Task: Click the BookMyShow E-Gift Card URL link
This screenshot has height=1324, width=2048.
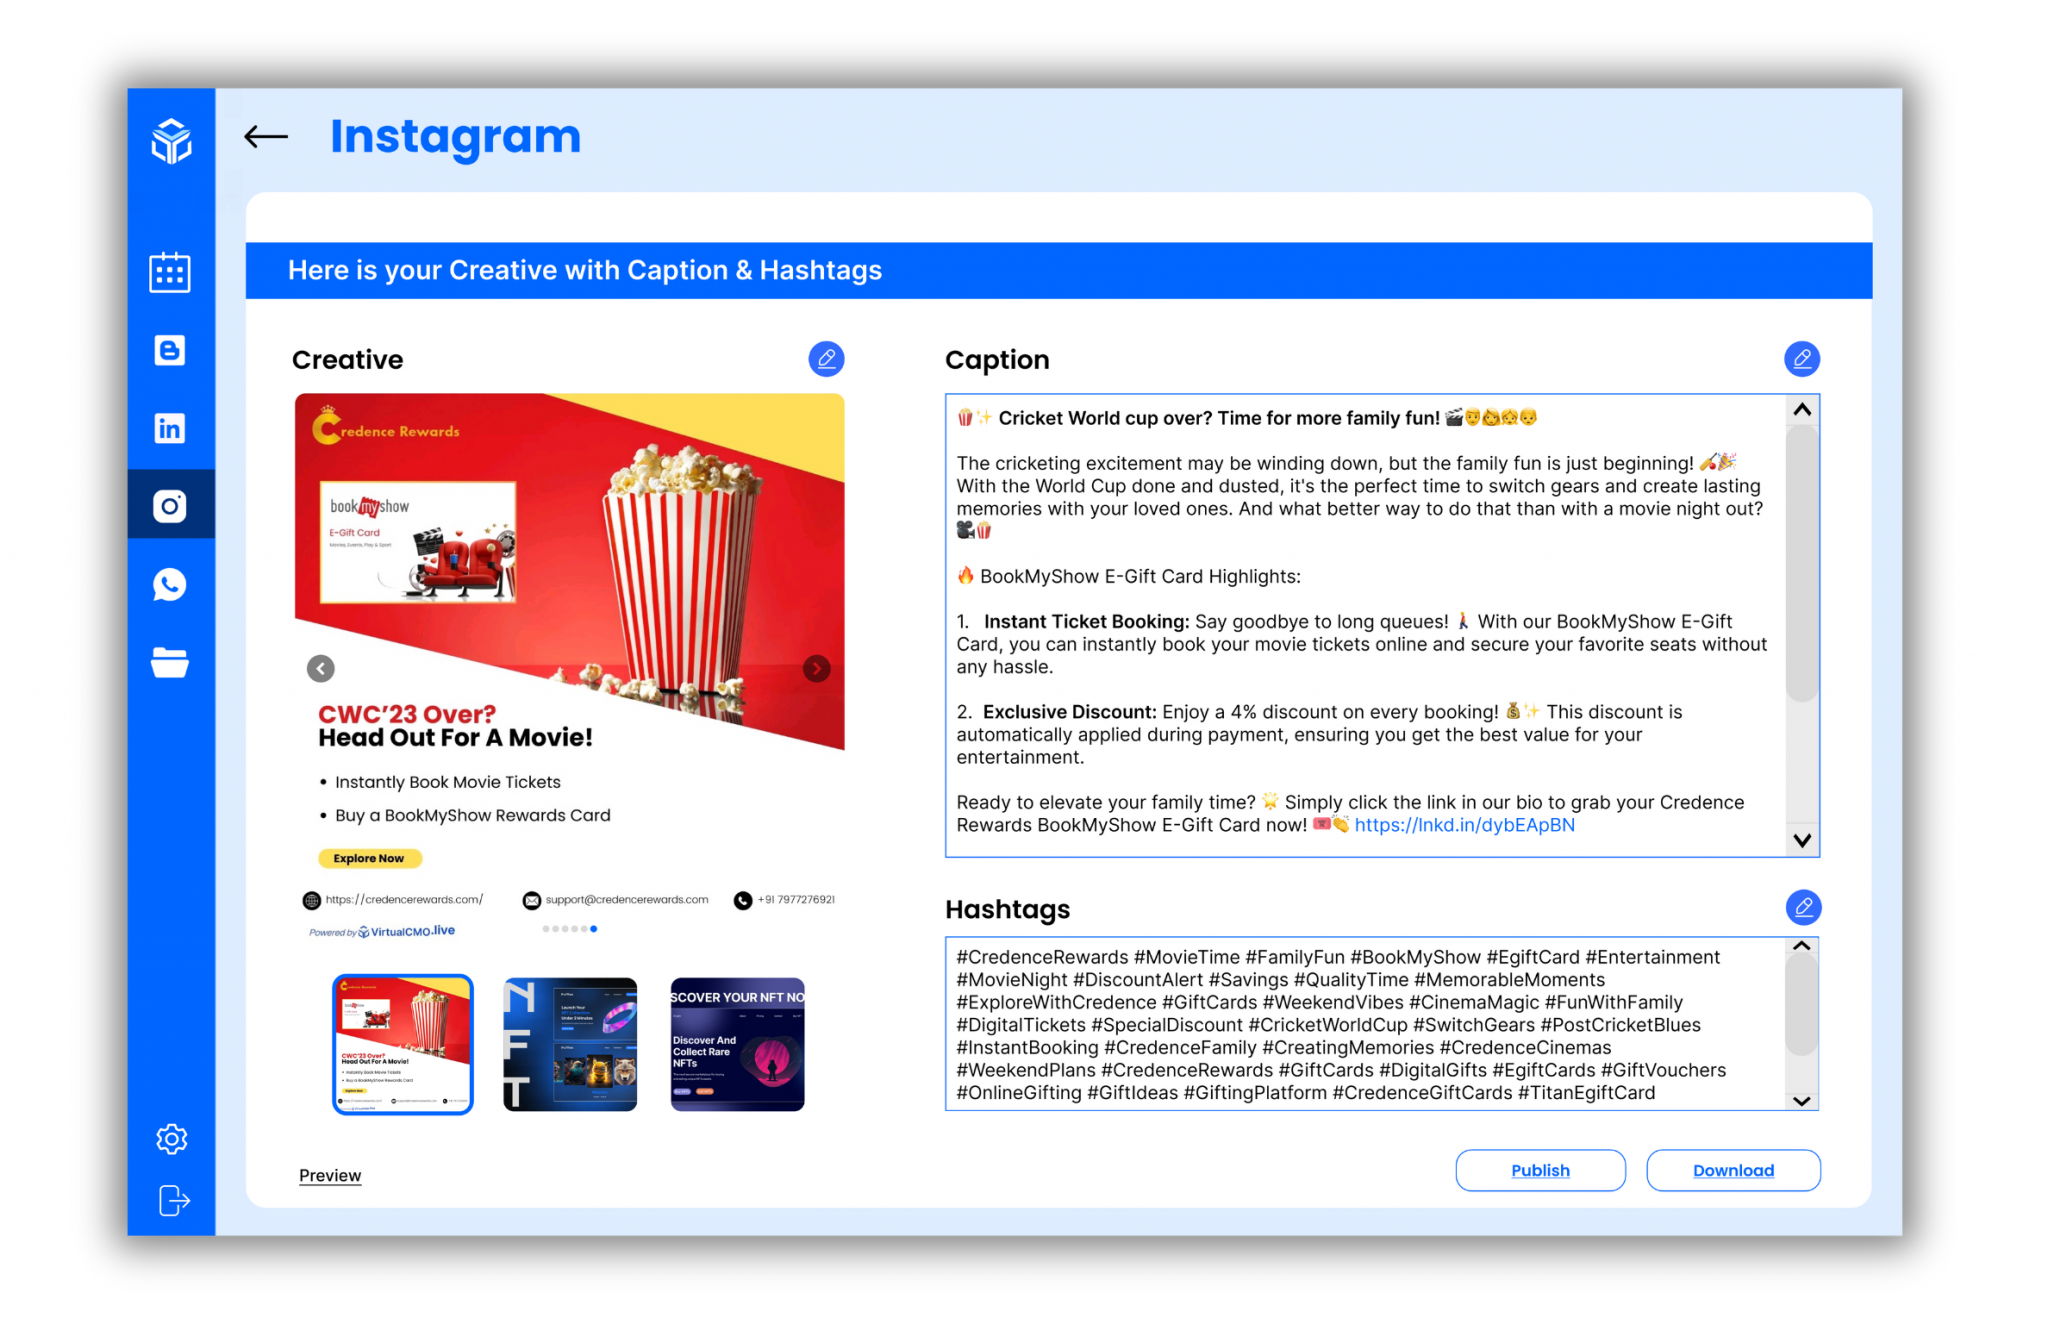Action: point(1461,827)
